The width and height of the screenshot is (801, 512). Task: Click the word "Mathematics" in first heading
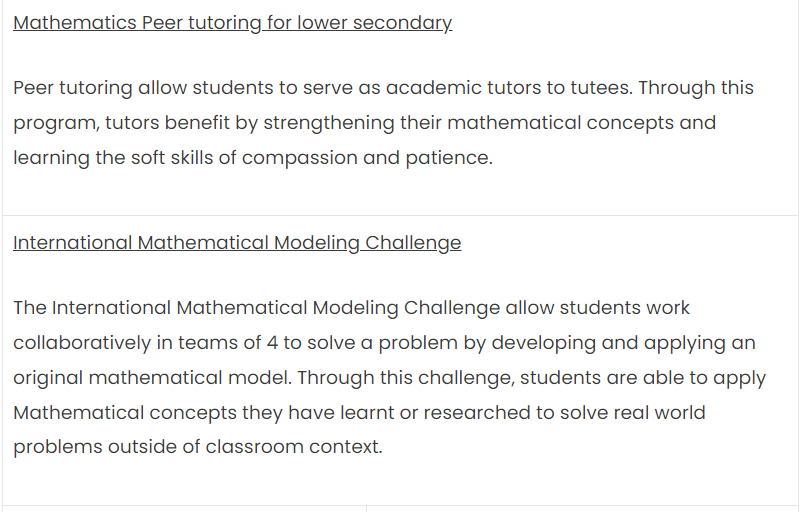(x=75, y=23)
